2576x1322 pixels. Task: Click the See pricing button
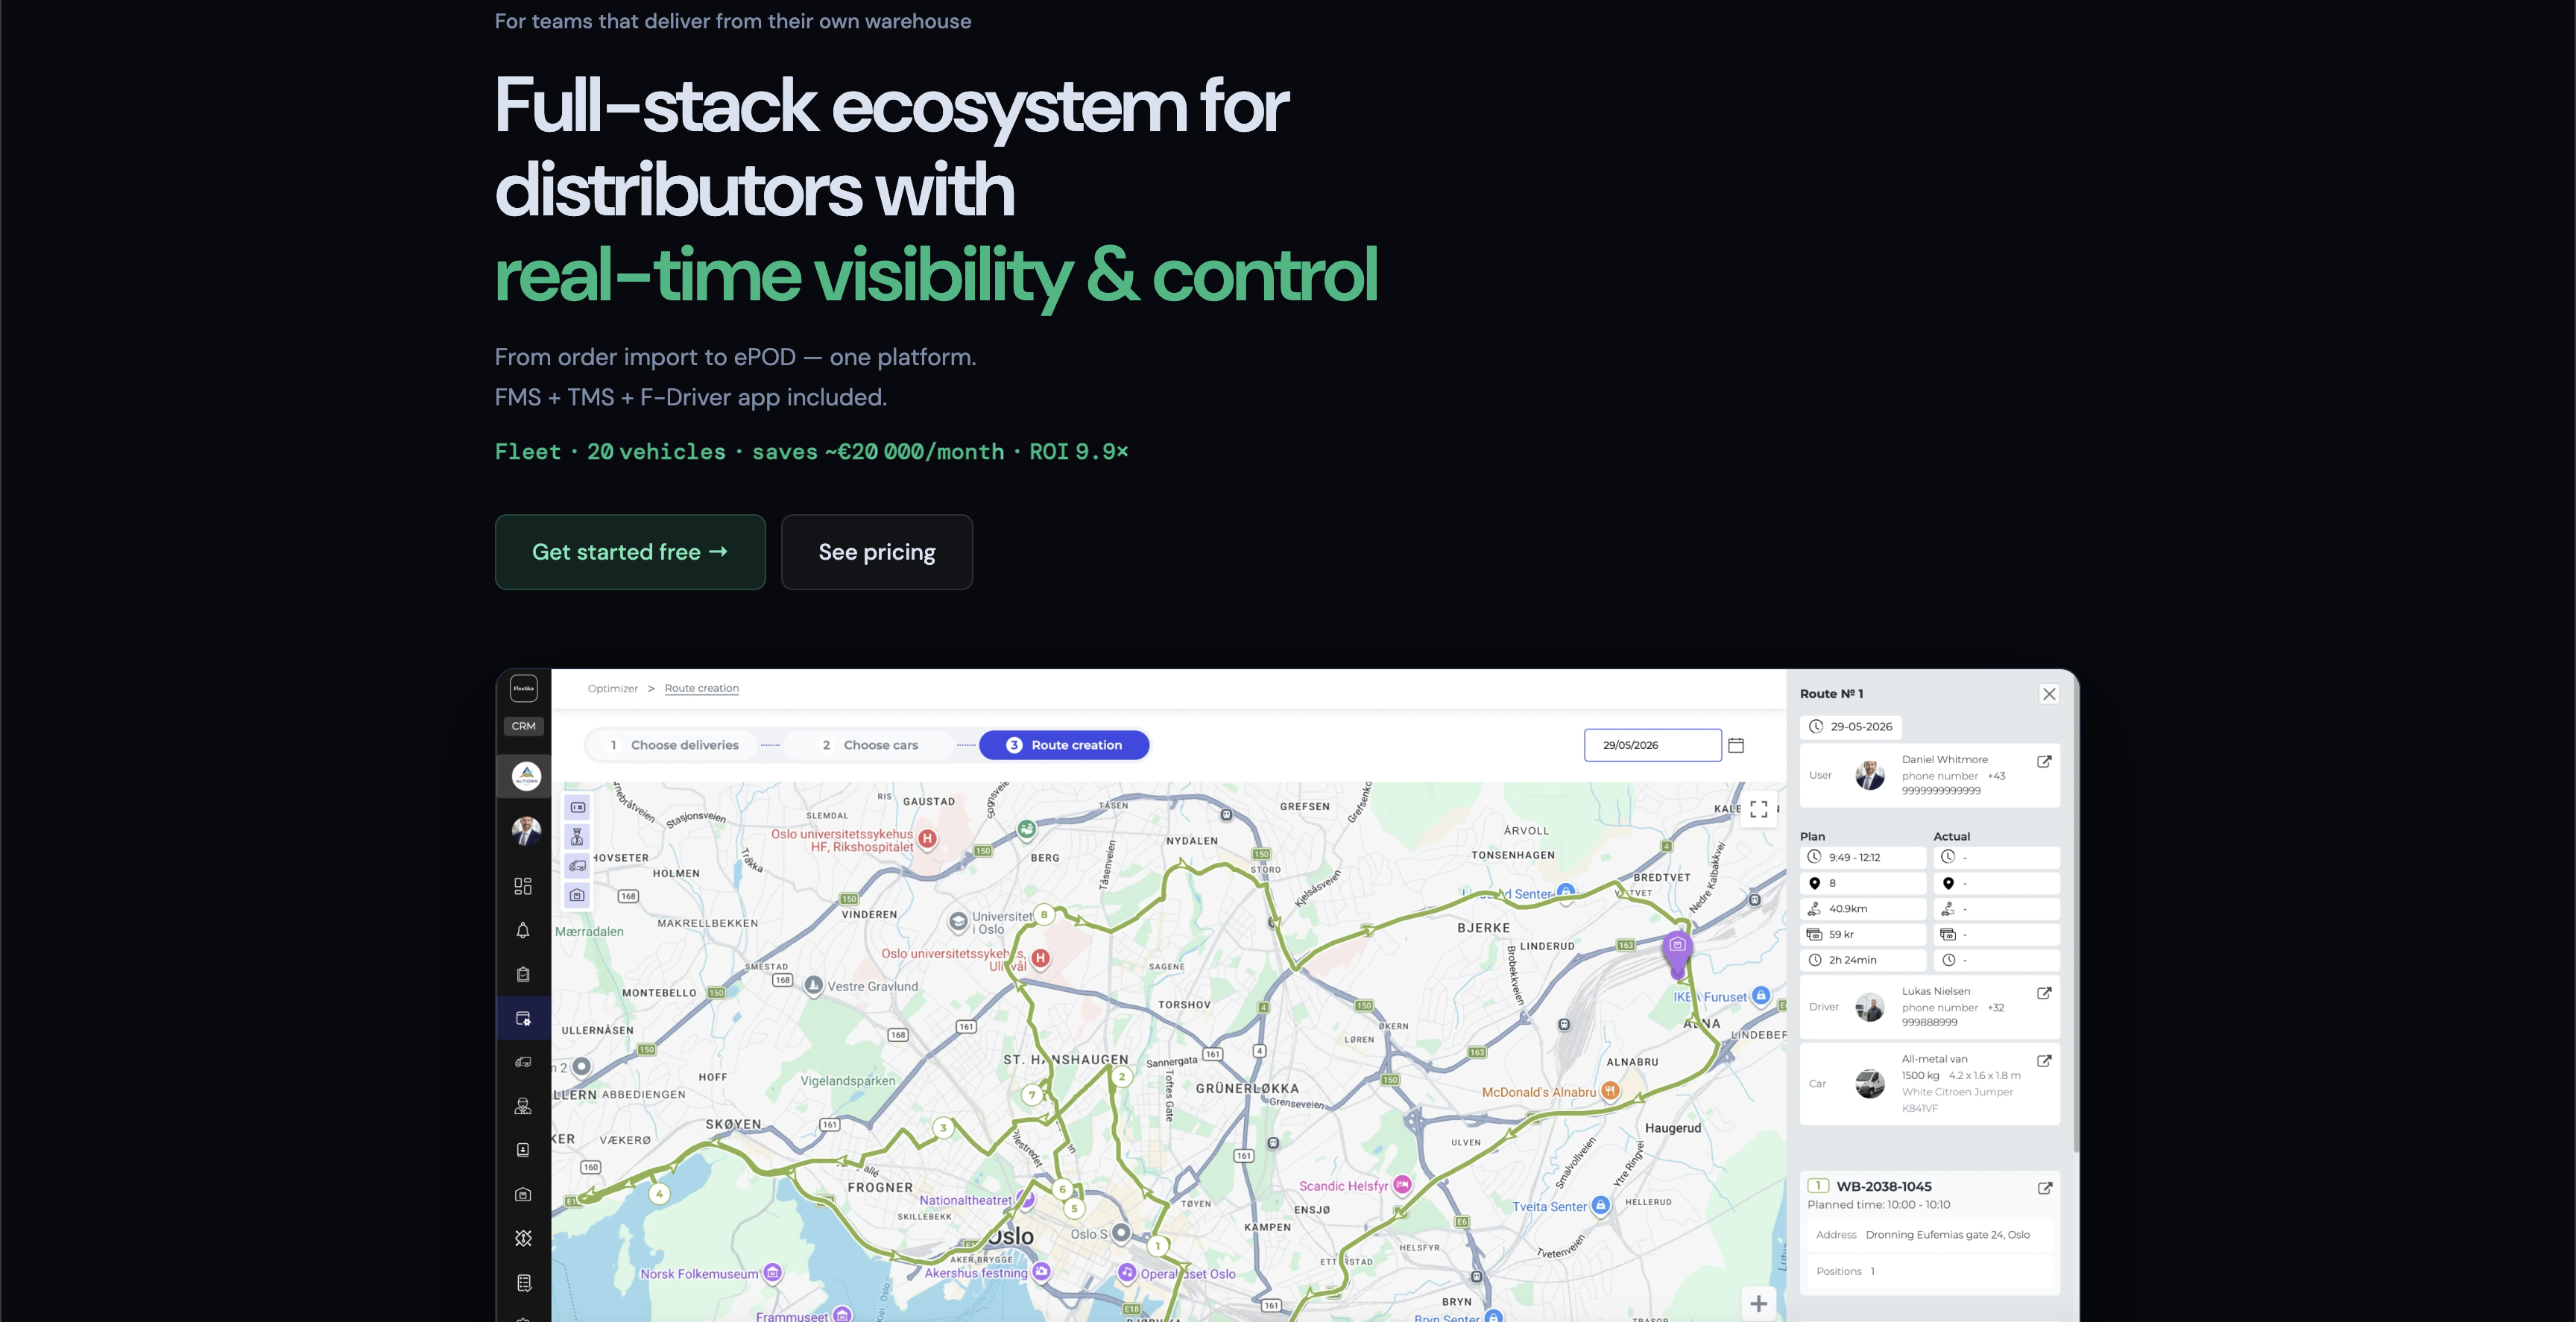point(877,552)
